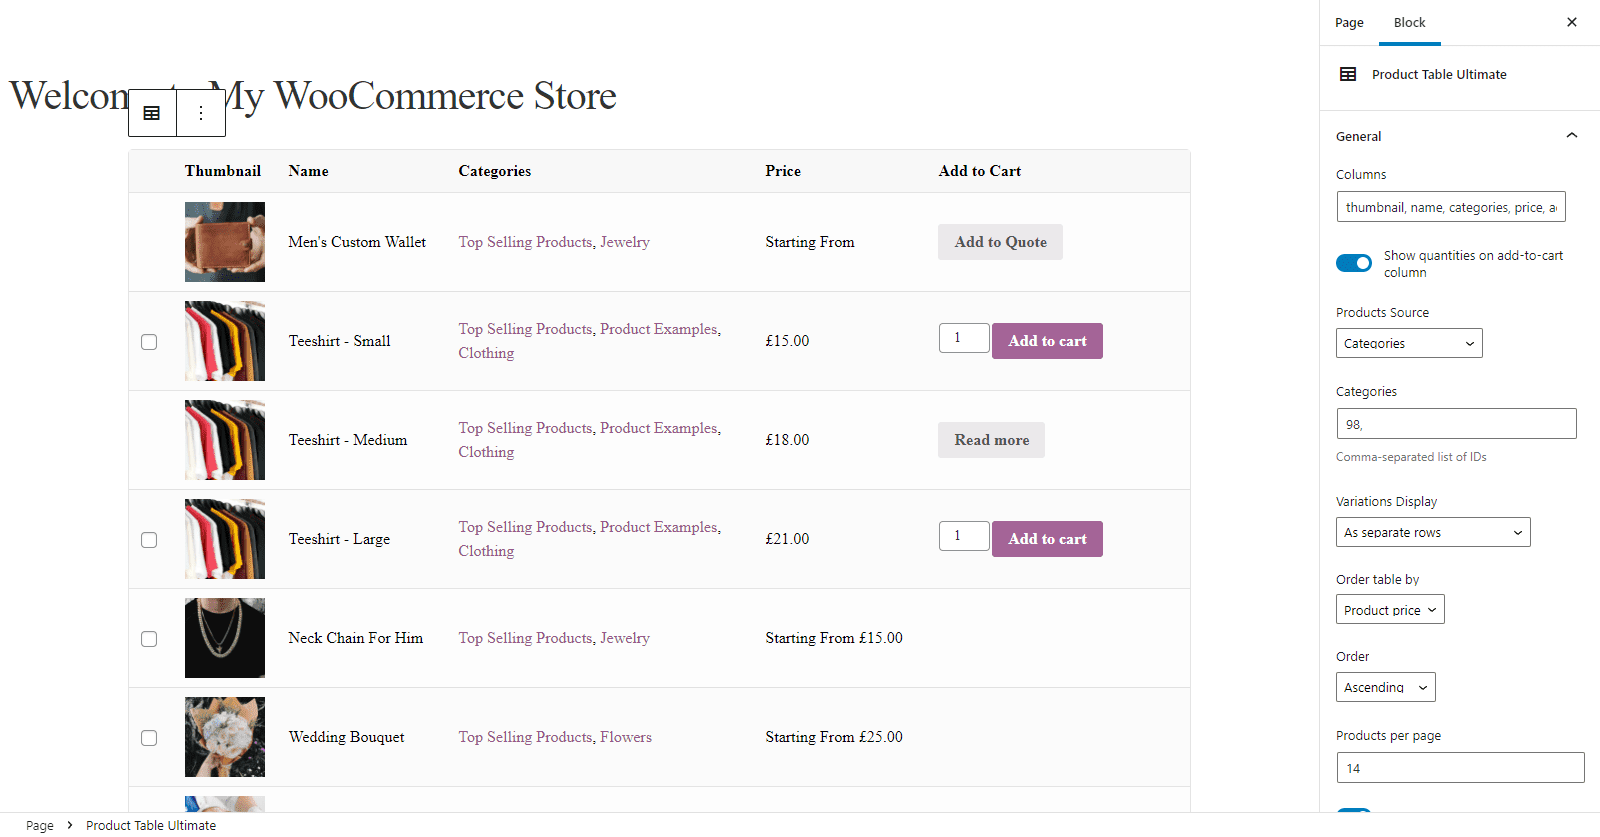1600x837 pixels.
Task: Click the Product Table Ultimate icon in sidebar
Action: point(1348,74)
